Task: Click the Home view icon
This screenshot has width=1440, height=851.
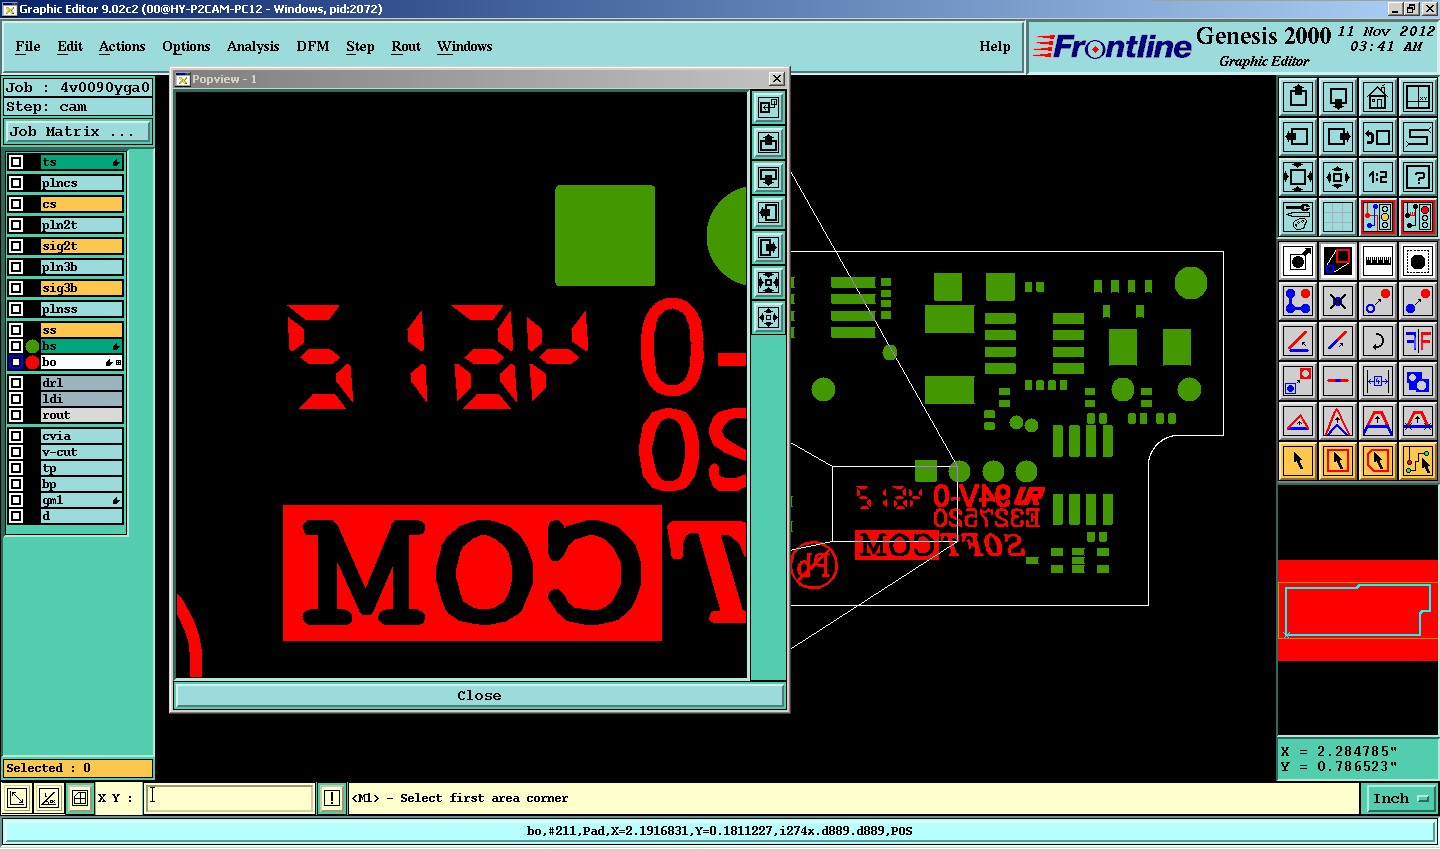Action: coord(1378,97)
